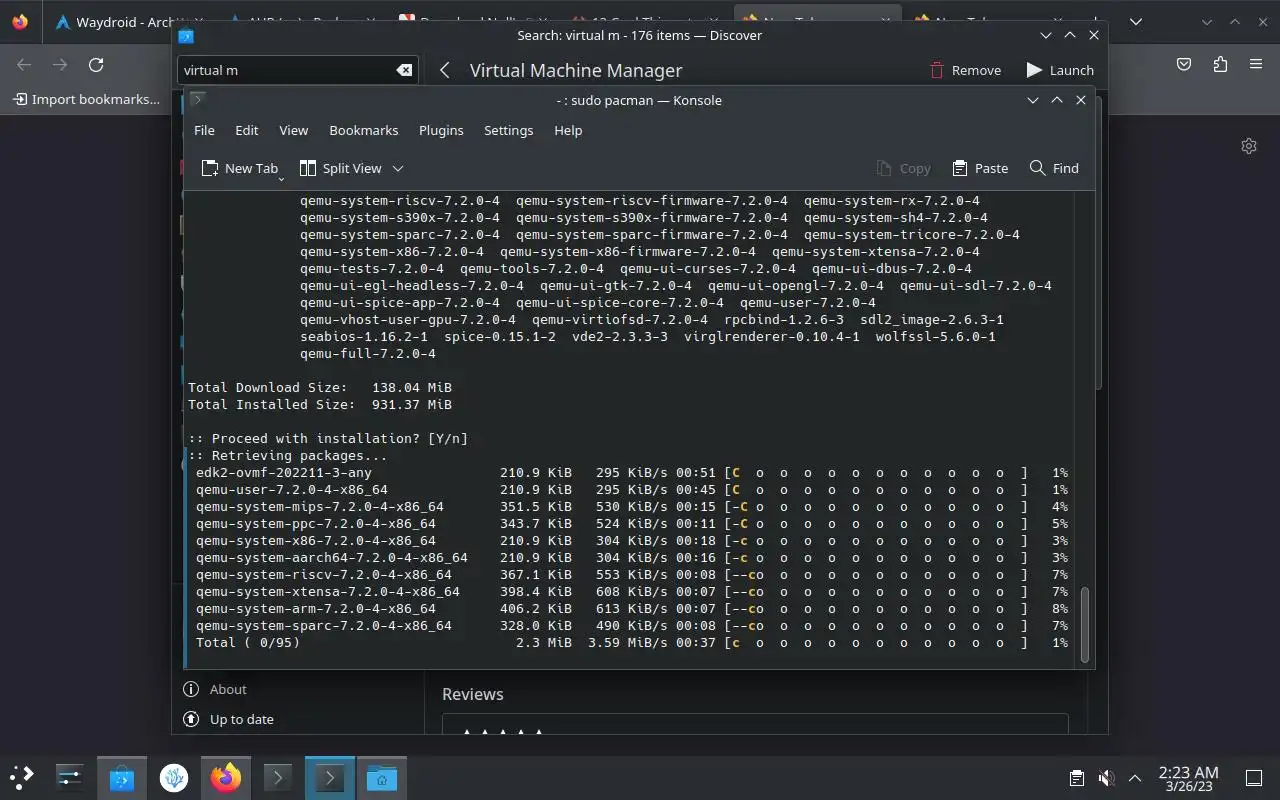1280x800 pixels.
Task: Open Firefox list all tabs chevron
Action: [x=1136, y=22]
